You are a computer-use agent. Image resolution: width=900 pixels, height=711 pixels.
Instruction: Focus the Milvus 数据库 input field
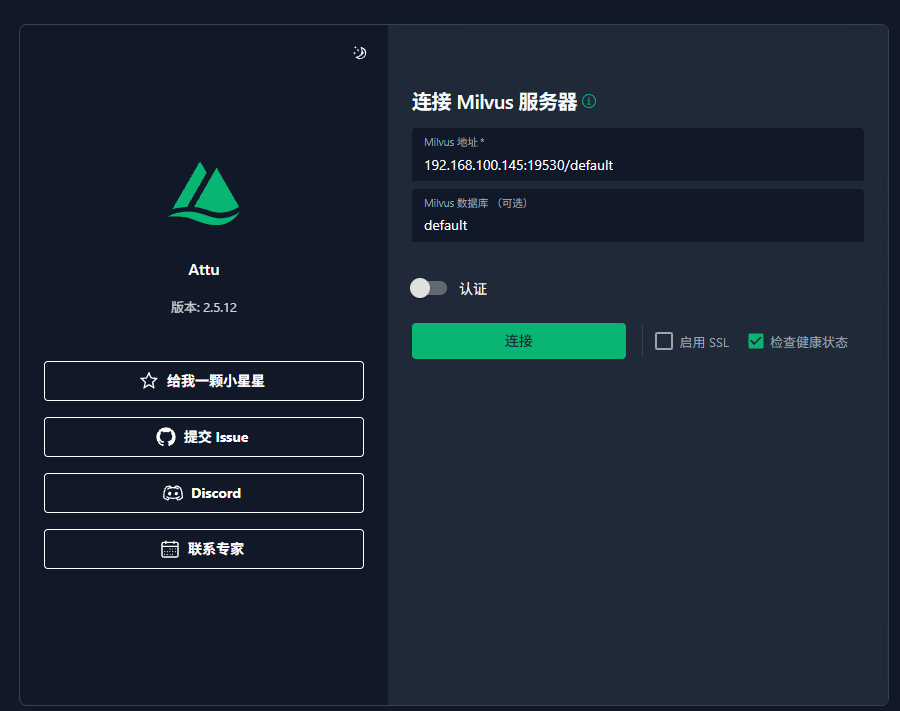[x=638, y=216]
